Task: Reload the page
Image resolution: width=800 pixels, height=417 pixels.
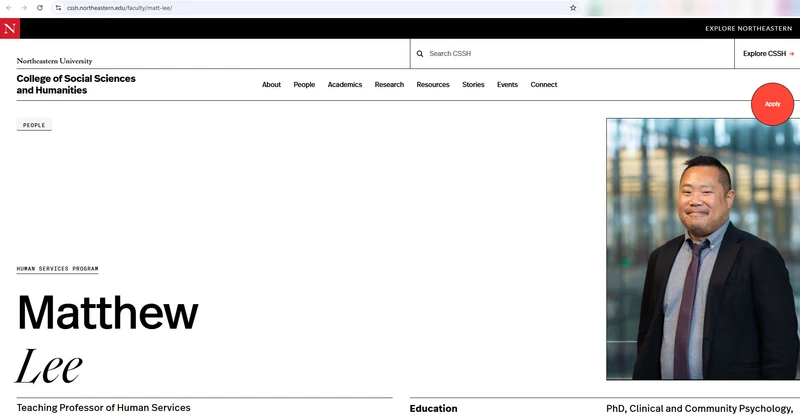Action: pyautogui.click(x=40, y=8)
